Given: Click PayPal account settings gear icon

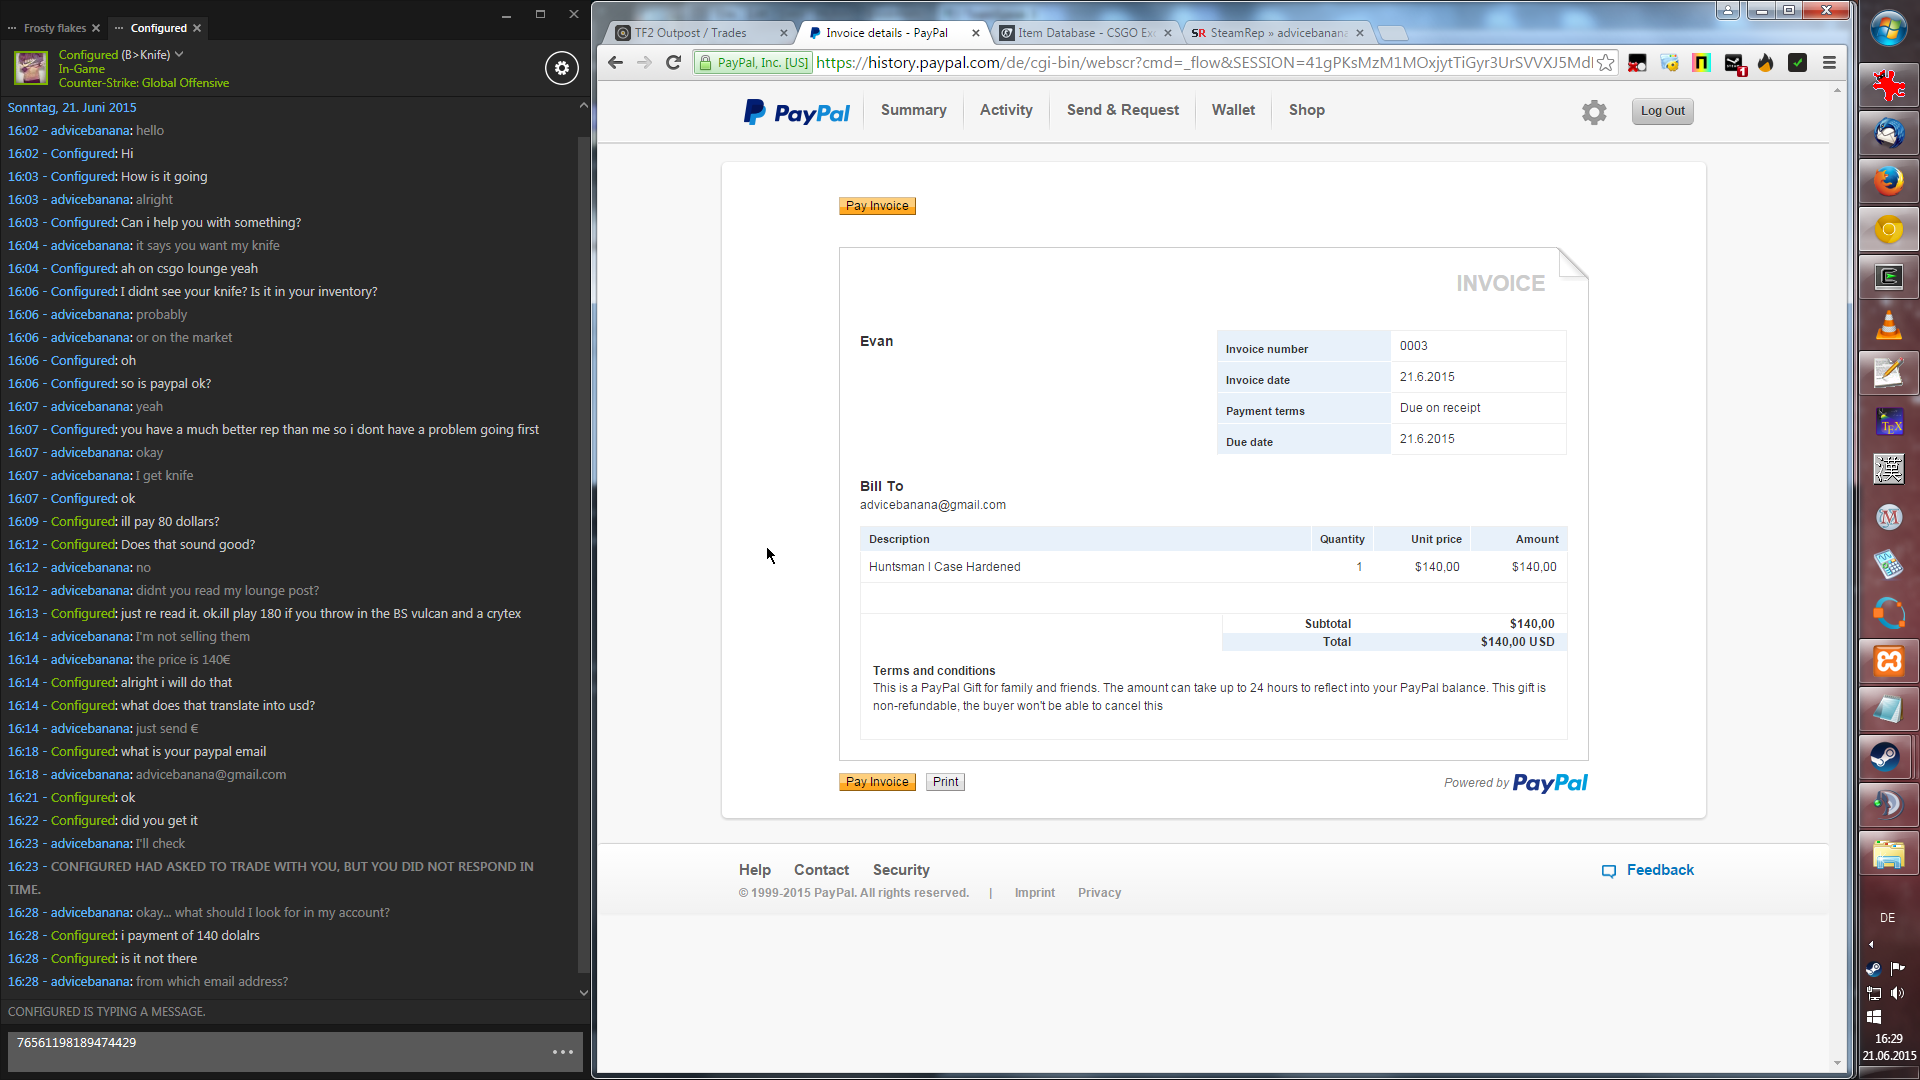Looking at the screenshot, I should (x=1594, y=112).
